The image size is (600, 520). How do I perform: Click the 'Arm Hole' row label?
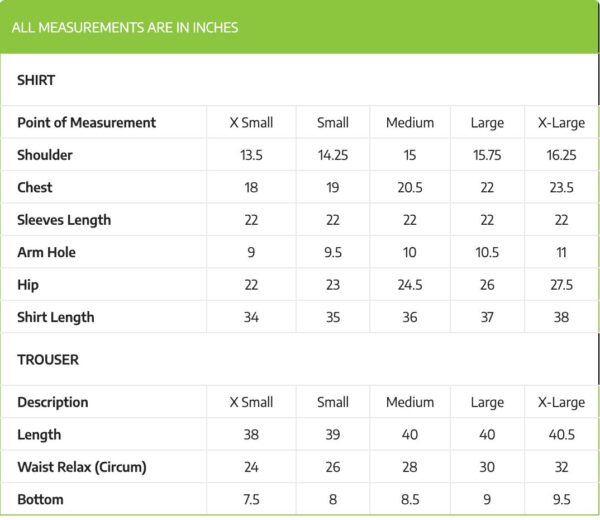click(x=47, y=252)
